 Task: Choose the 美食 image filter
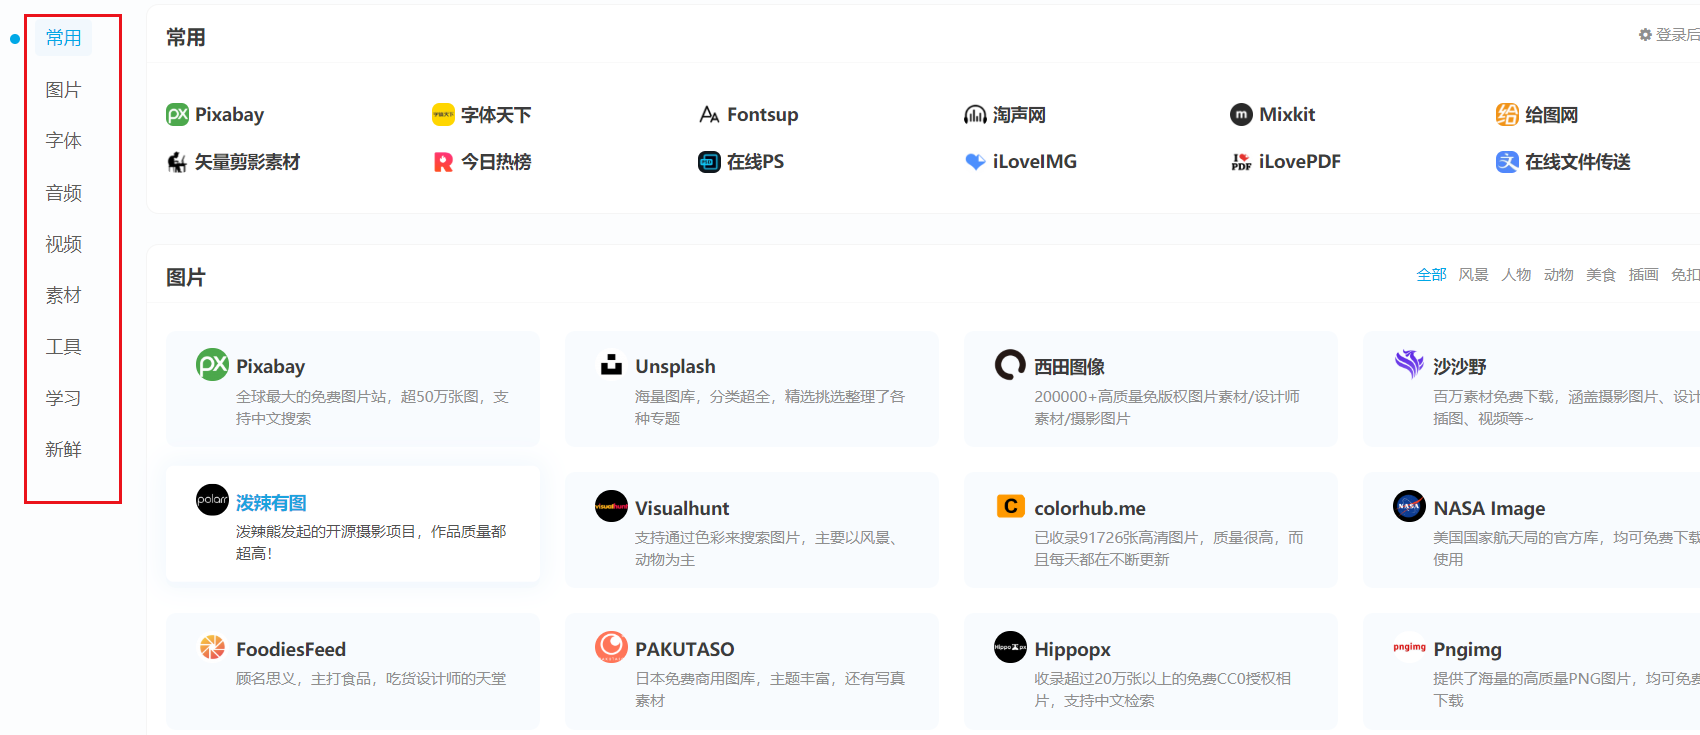coord(1601,275)
